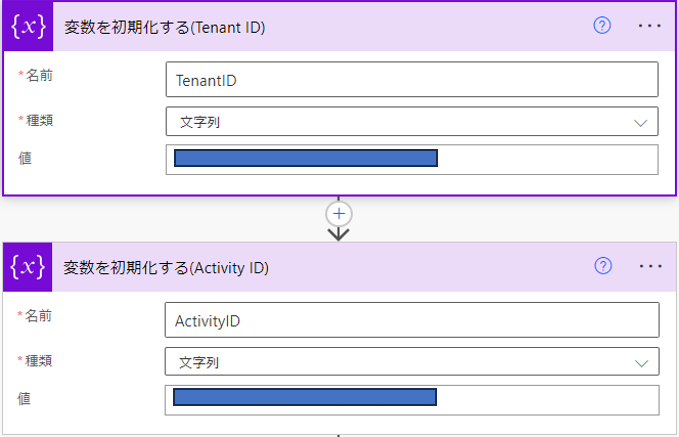Open help for Tenant ID variable action
The image size is (679, 437).
[x=602, y=26]
